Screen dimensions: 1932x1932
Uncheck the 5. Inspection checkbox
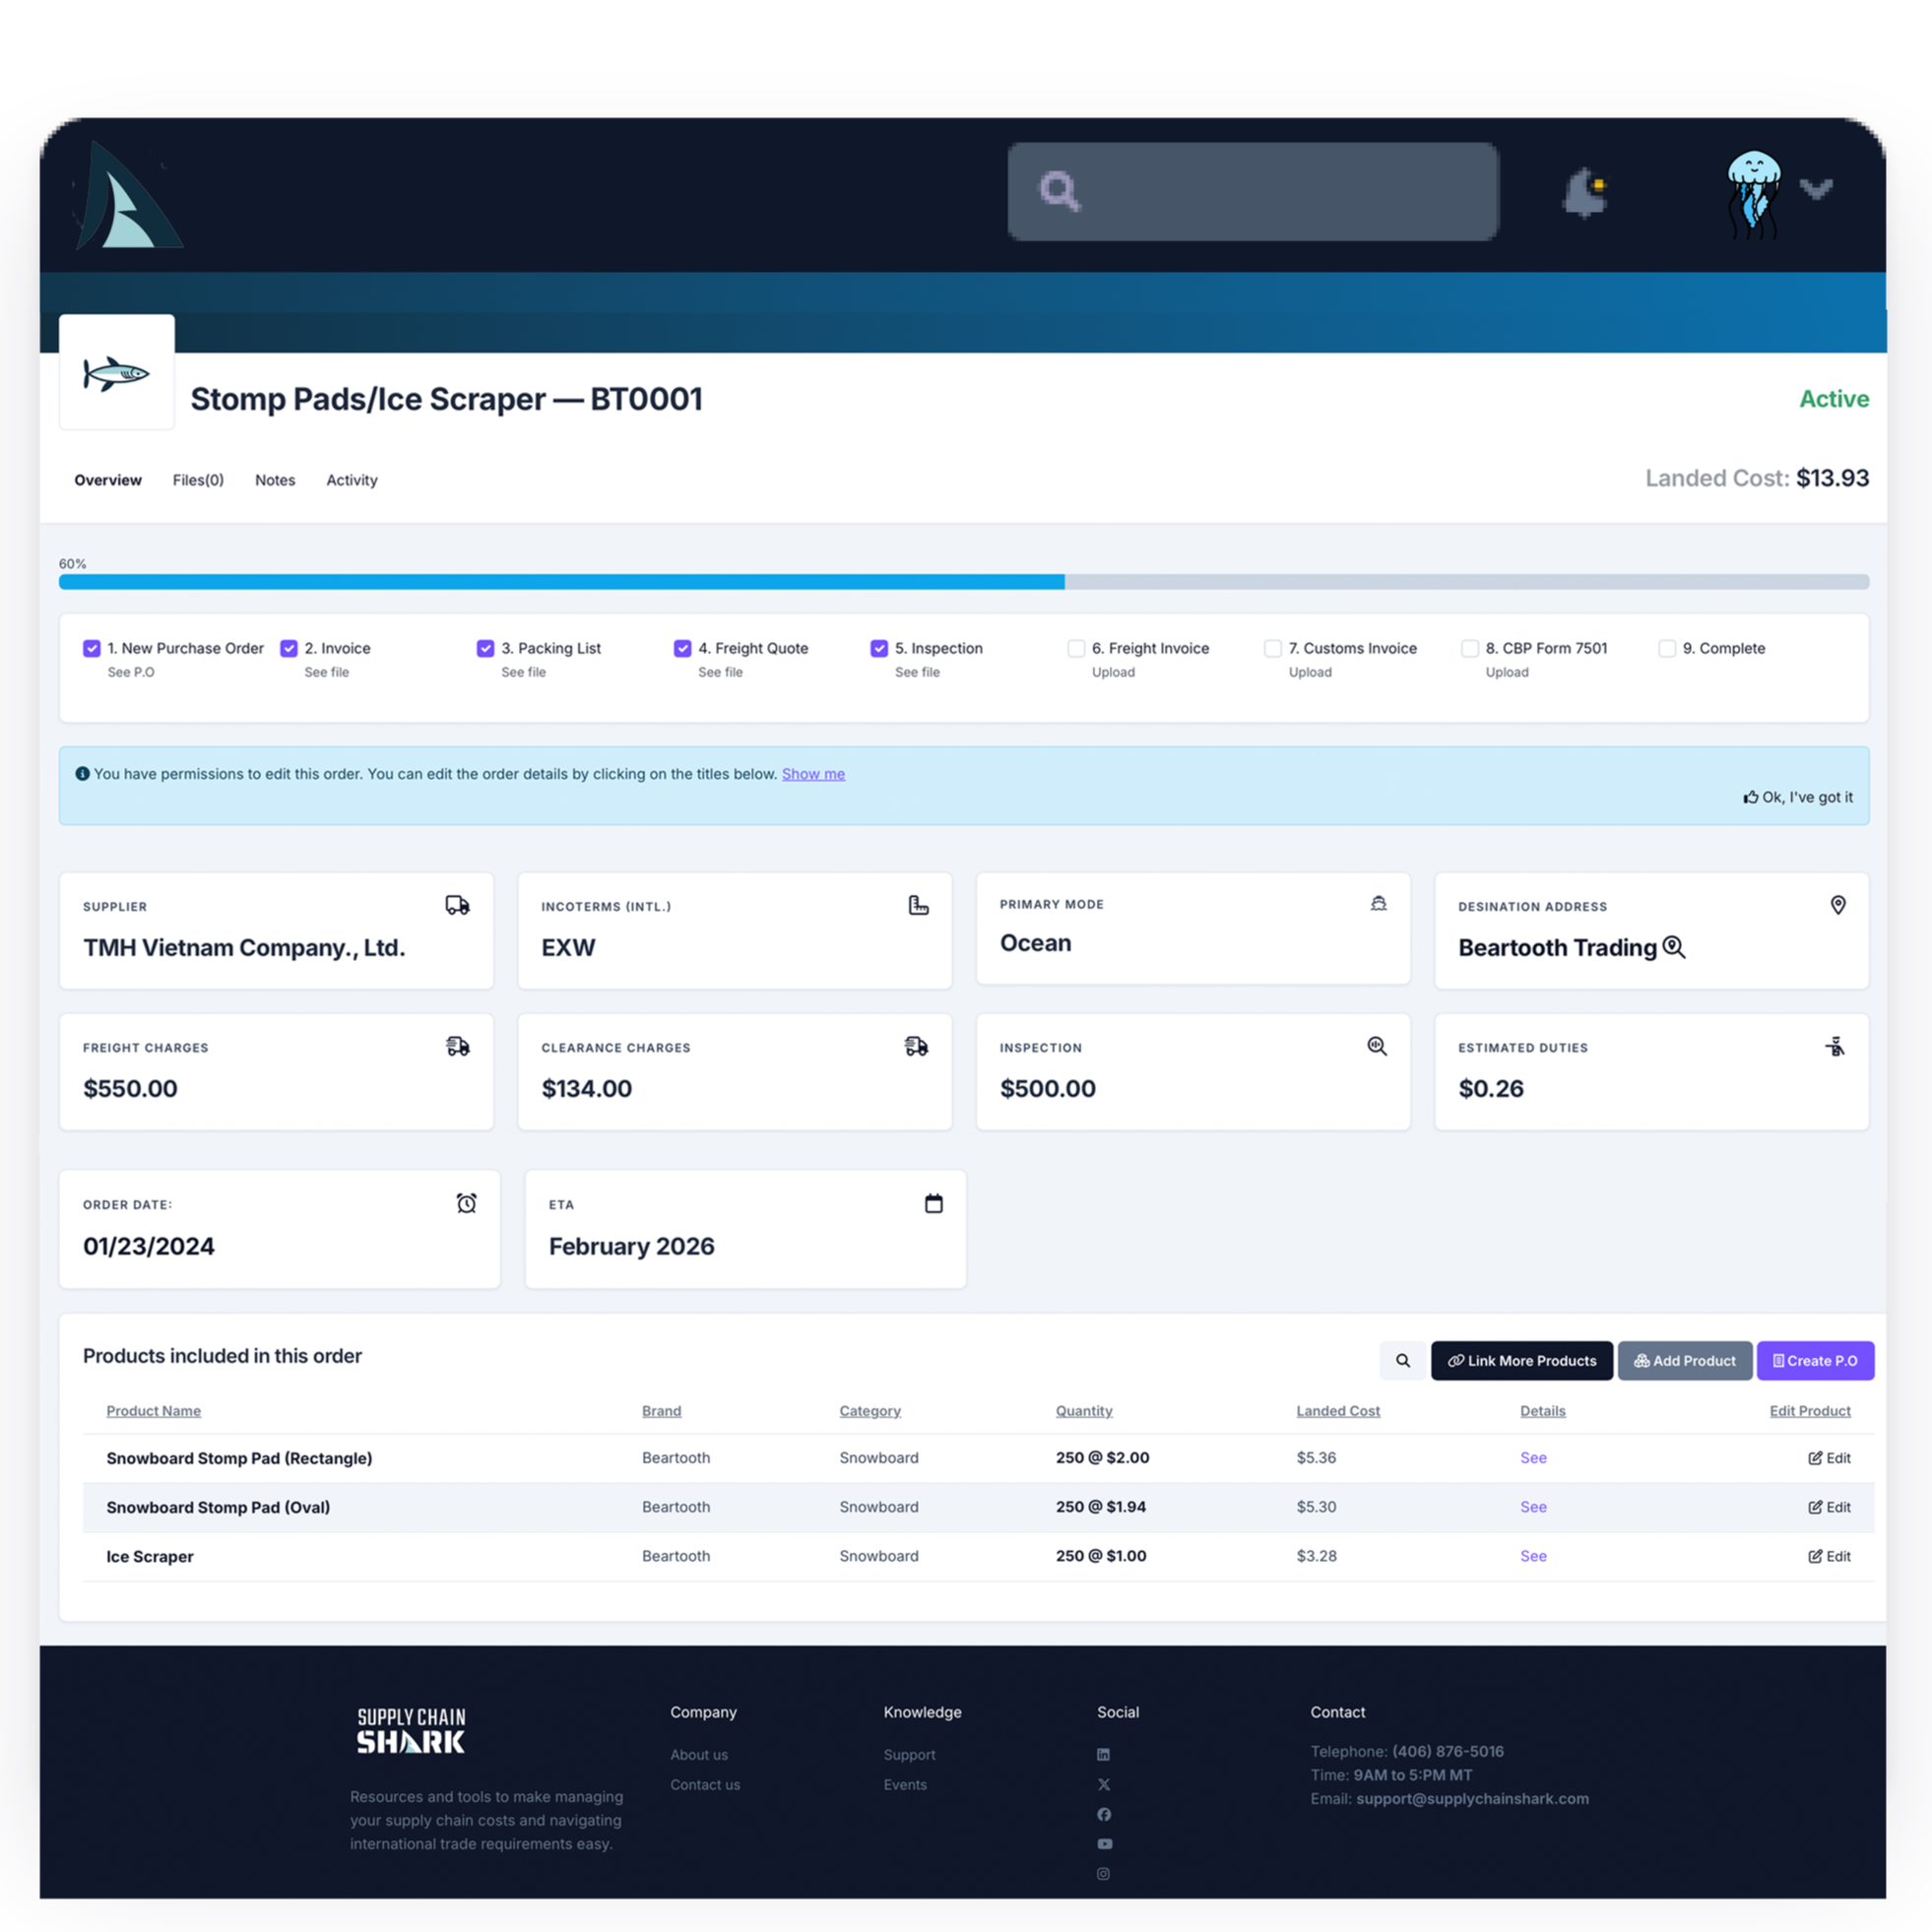pos(879,648)
